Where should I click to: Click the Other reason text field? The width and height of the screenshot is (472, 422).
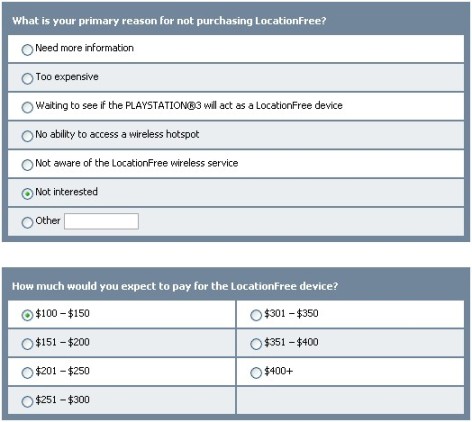101,221
